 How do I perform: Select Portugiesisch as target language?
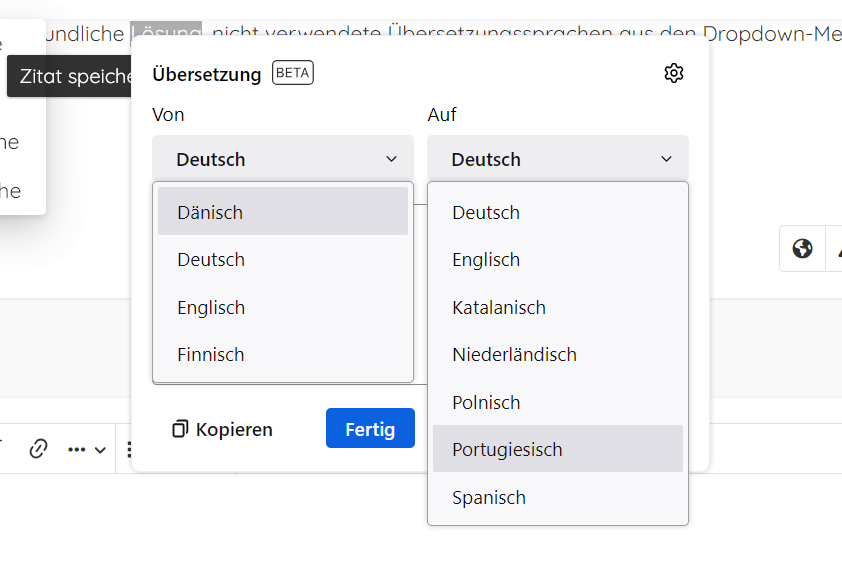point(558,449)
